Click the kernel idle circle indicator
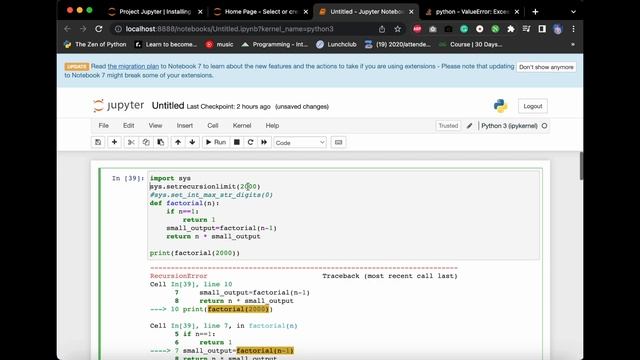This screenshot has height=360, width=640. tap(544, 126)
